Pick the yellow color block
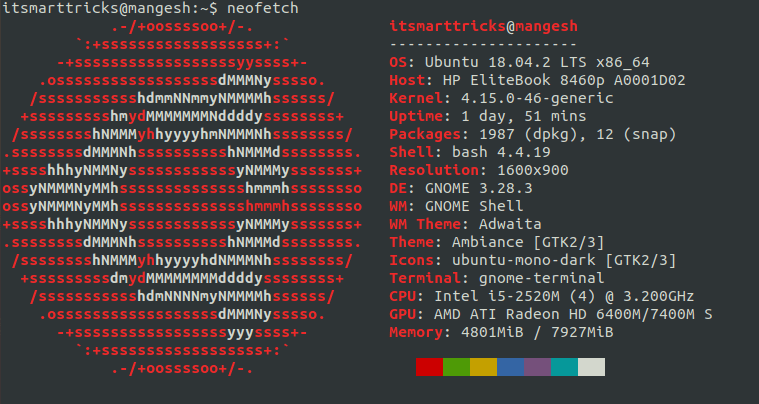 click(483, 367)
